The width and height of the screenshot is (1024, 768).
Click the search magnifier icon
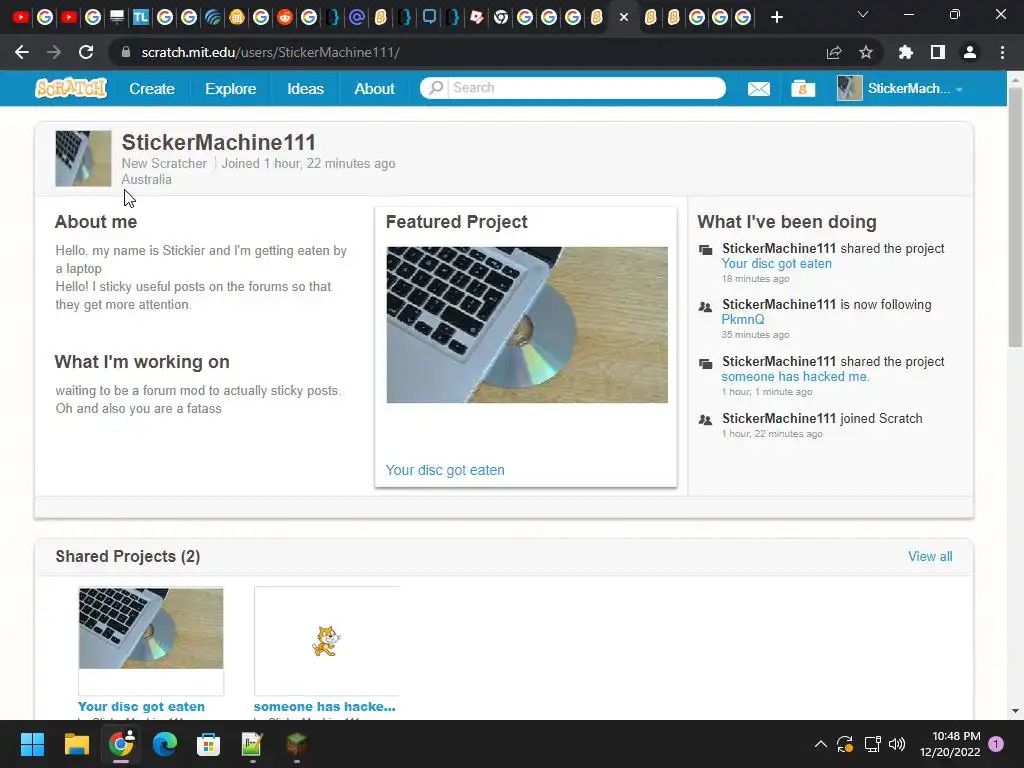436,88
